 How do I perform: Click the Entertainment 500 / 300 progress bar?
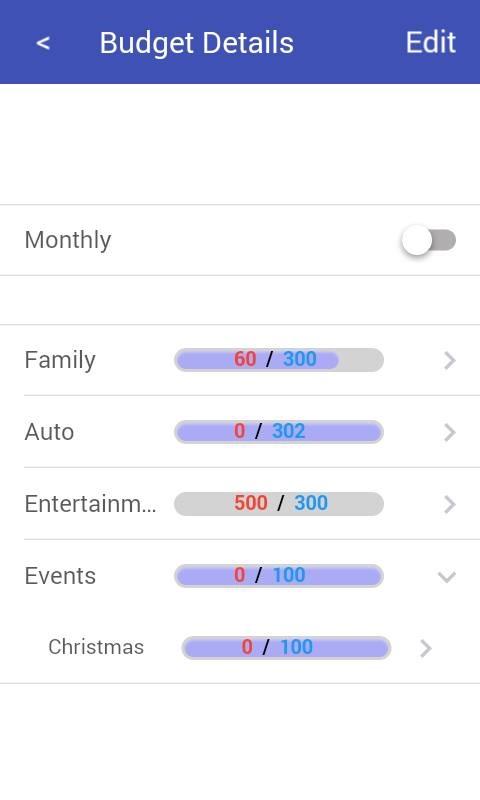tap(279, 504)
